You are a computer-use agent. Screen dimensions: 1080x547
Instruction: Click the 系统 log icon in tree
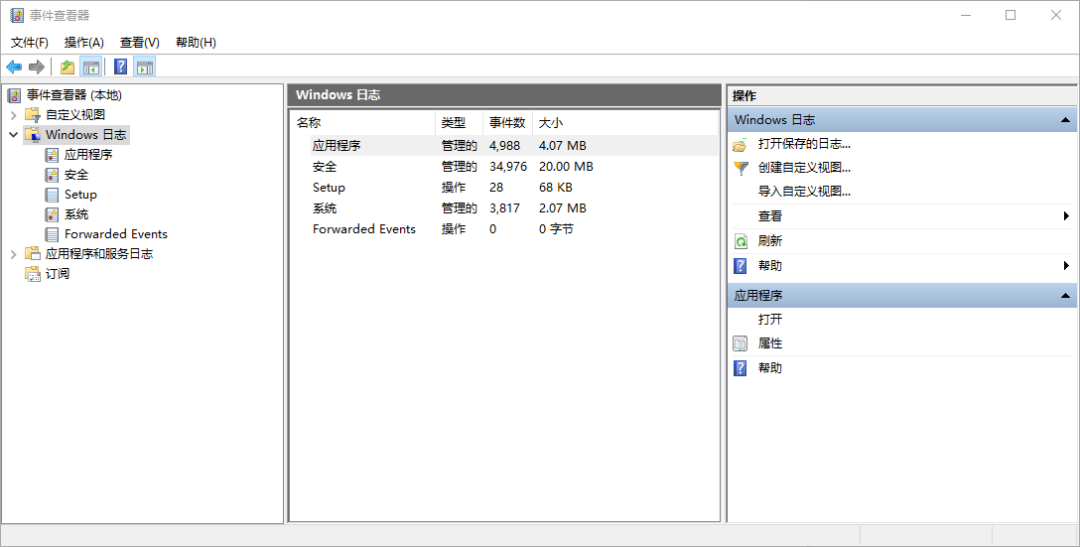[52, 214]
